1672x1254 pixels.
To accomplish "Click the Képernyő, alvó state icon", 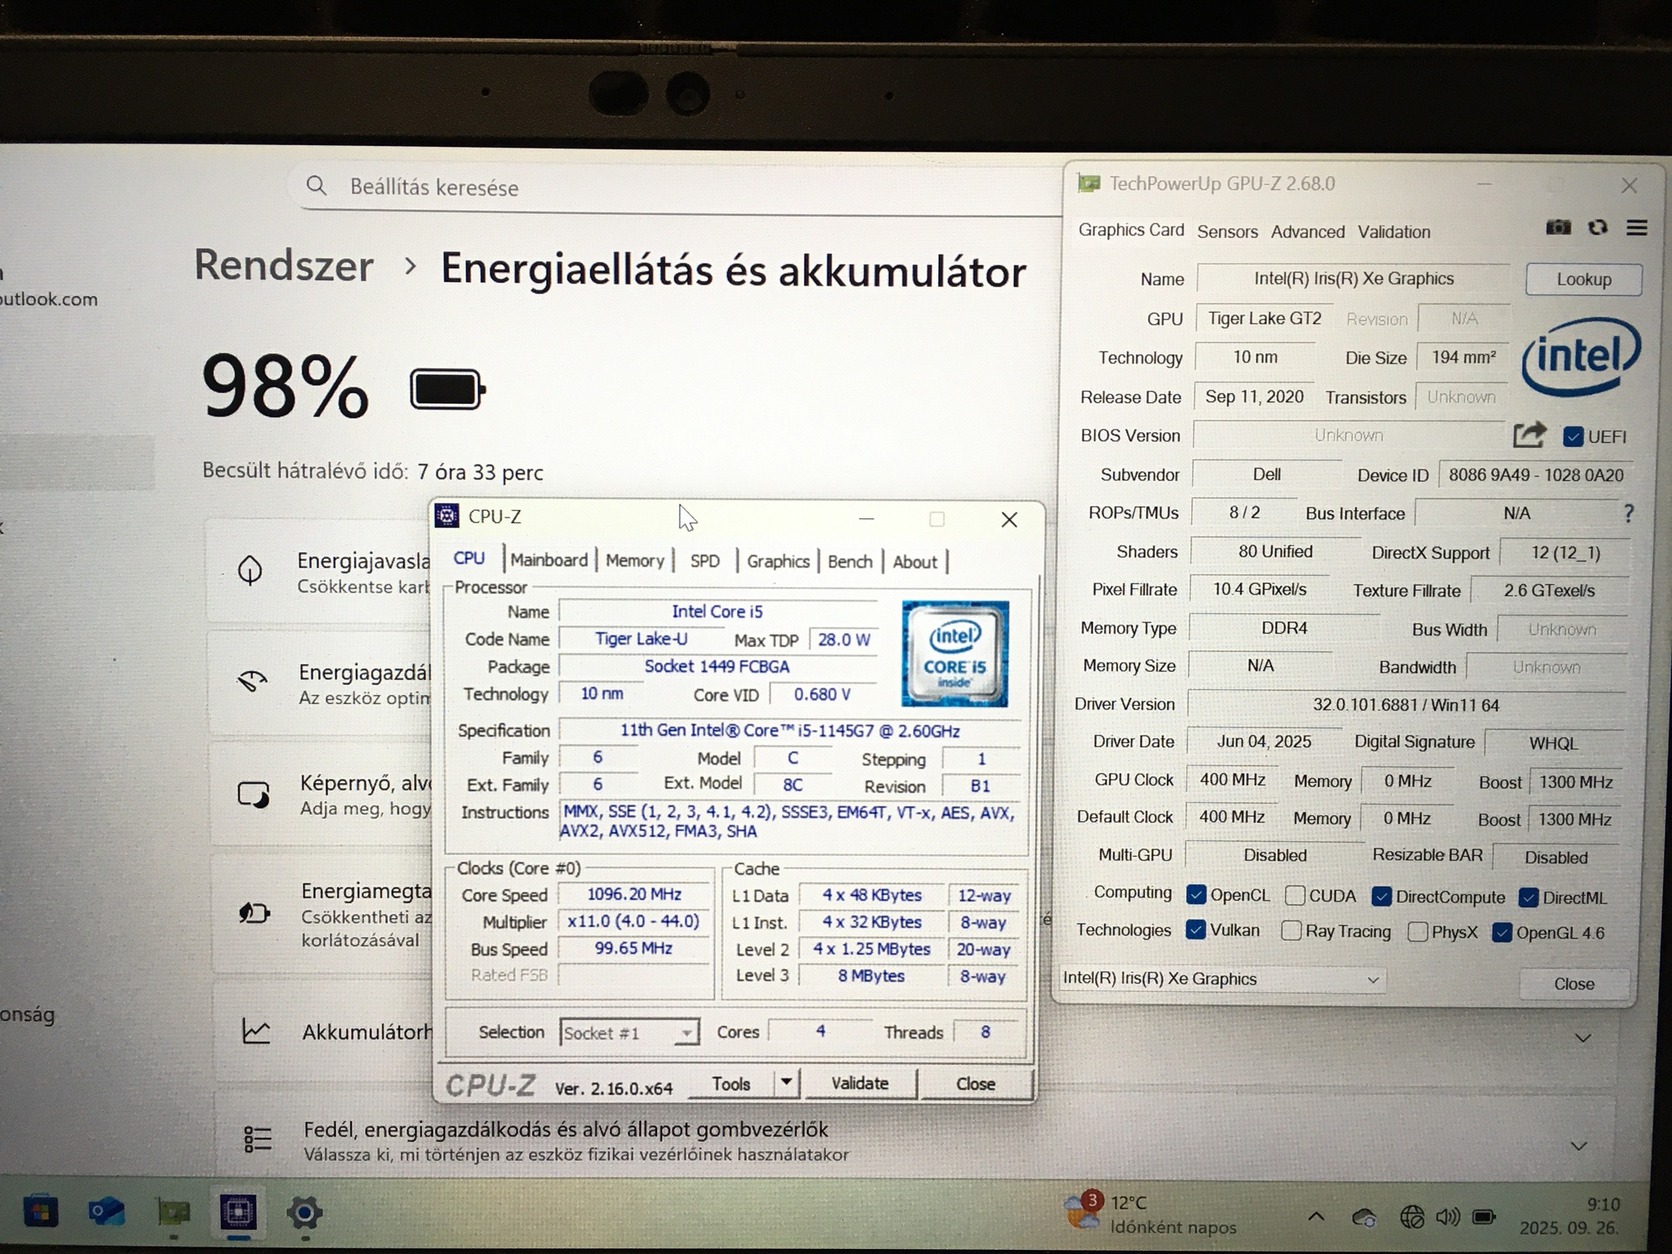I will [x=253, y=795].
